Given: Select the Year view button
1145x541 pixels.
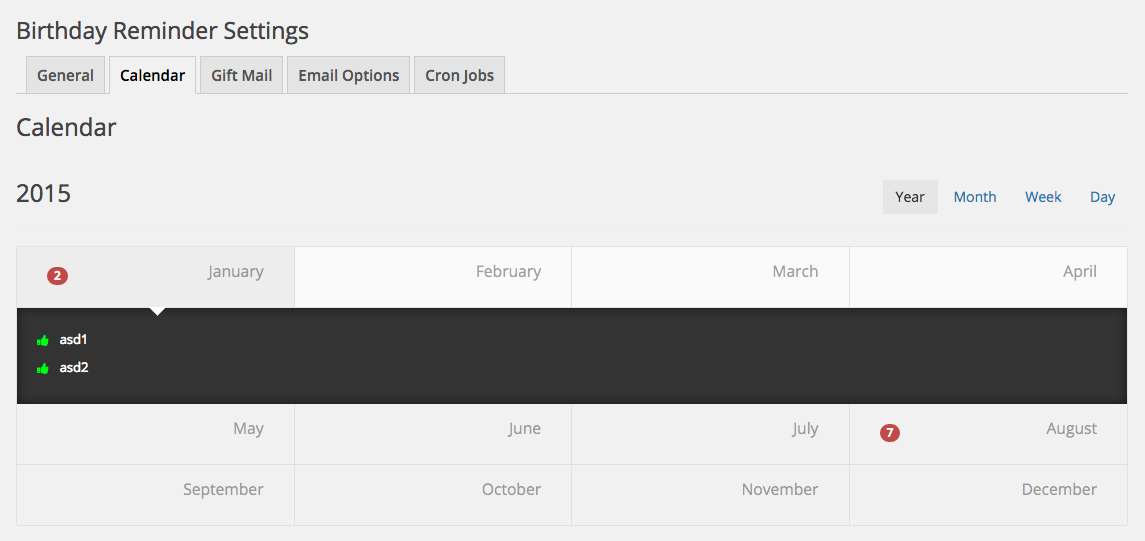Looking at the screenshot, I should point(910,197).
